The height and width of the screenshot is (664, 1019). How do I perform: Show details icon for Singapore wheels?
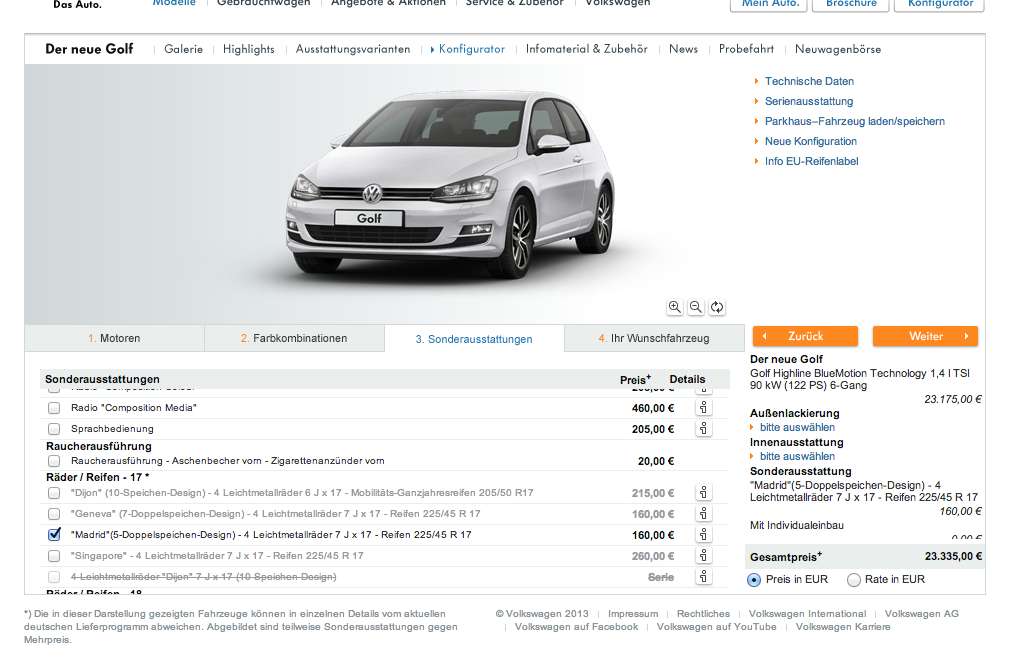(703, 556)
